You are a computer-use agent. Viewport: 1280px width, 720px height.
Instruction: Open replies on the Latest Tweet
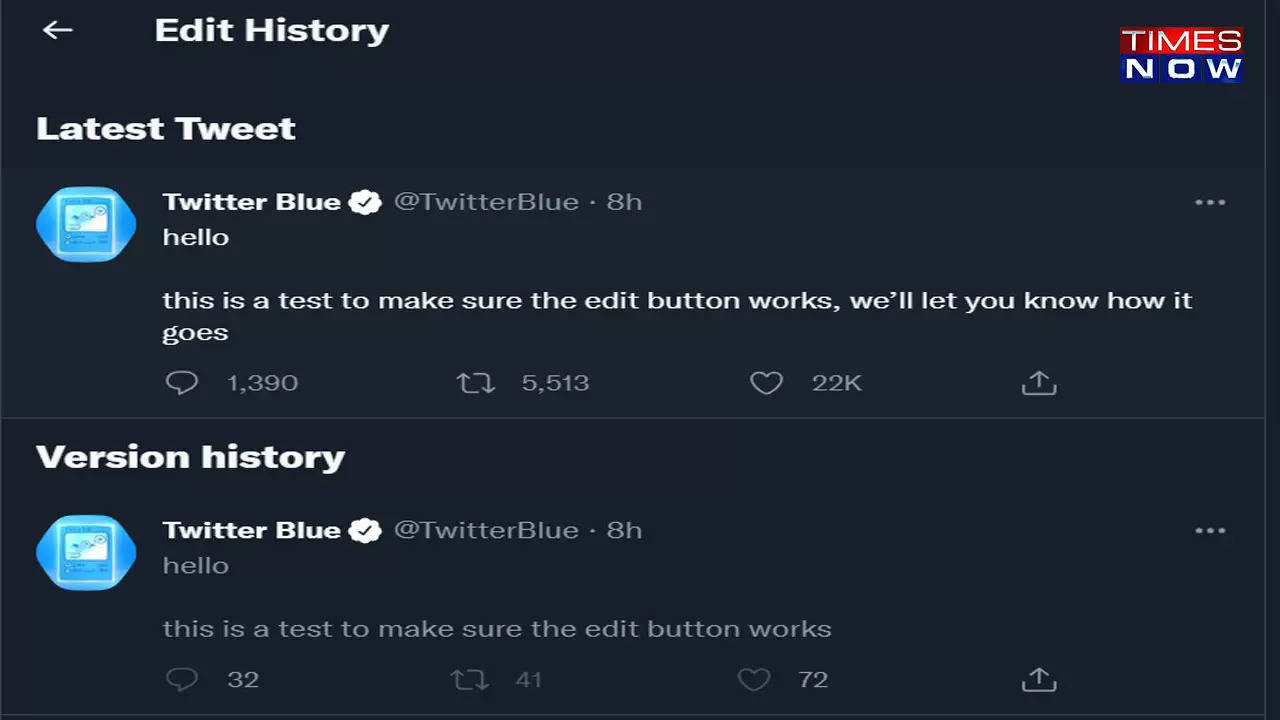pyautogui.click(x=182, y=383)
